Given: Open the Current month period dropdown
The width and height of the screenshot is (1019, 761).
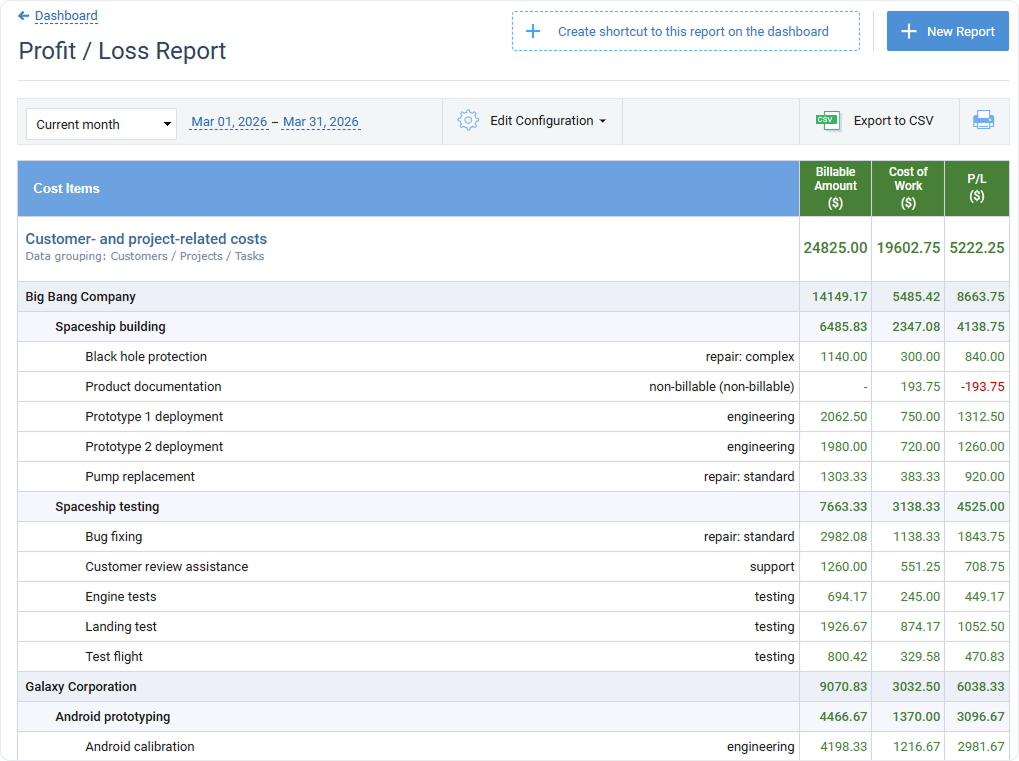Looking at the screenshot, I should (100, 123).
